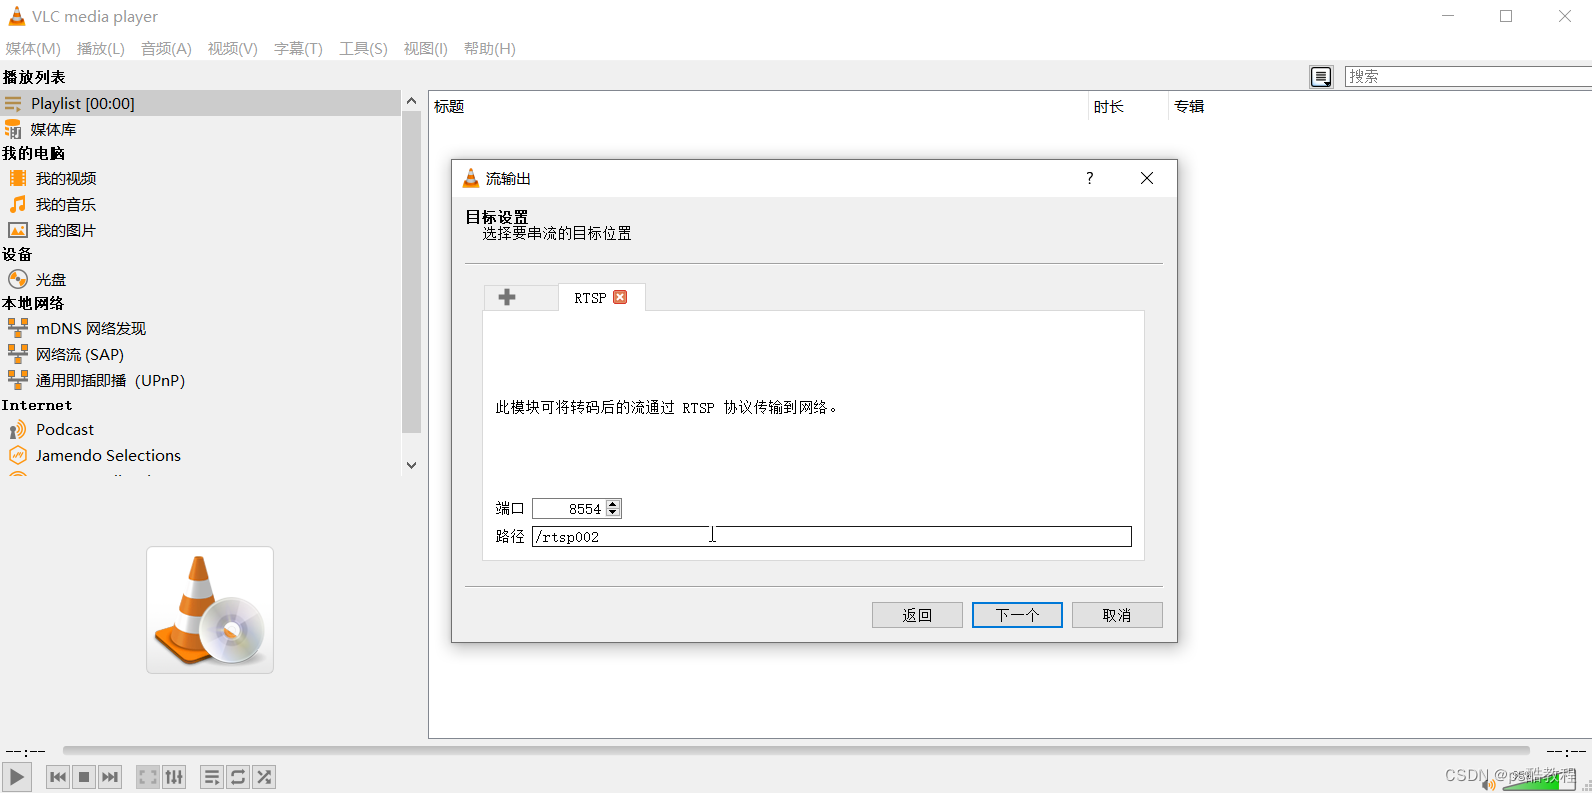Image resolution: width=1592 pixels, height=793 pixels.
Task: Click the Play button in the control bar
Action: [x=16, y=777]
